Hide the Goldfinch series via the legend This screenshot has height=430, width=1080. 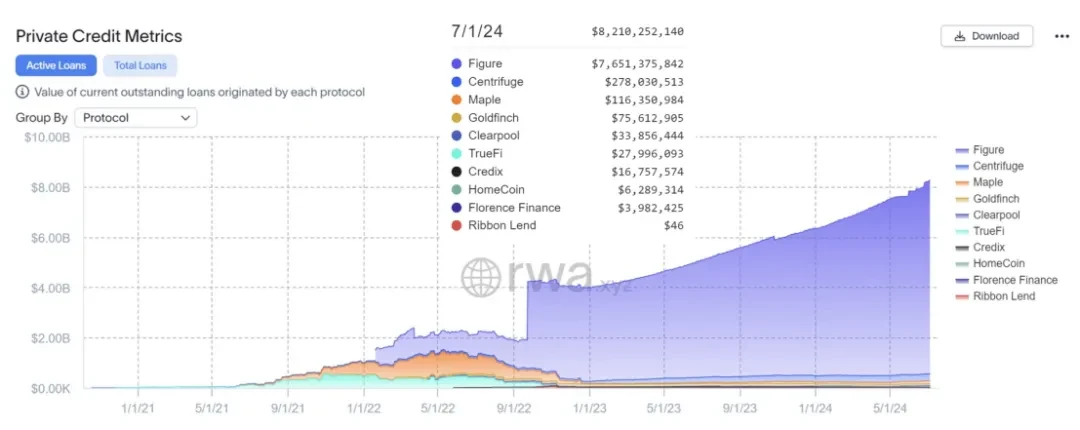tap(994, 199)
